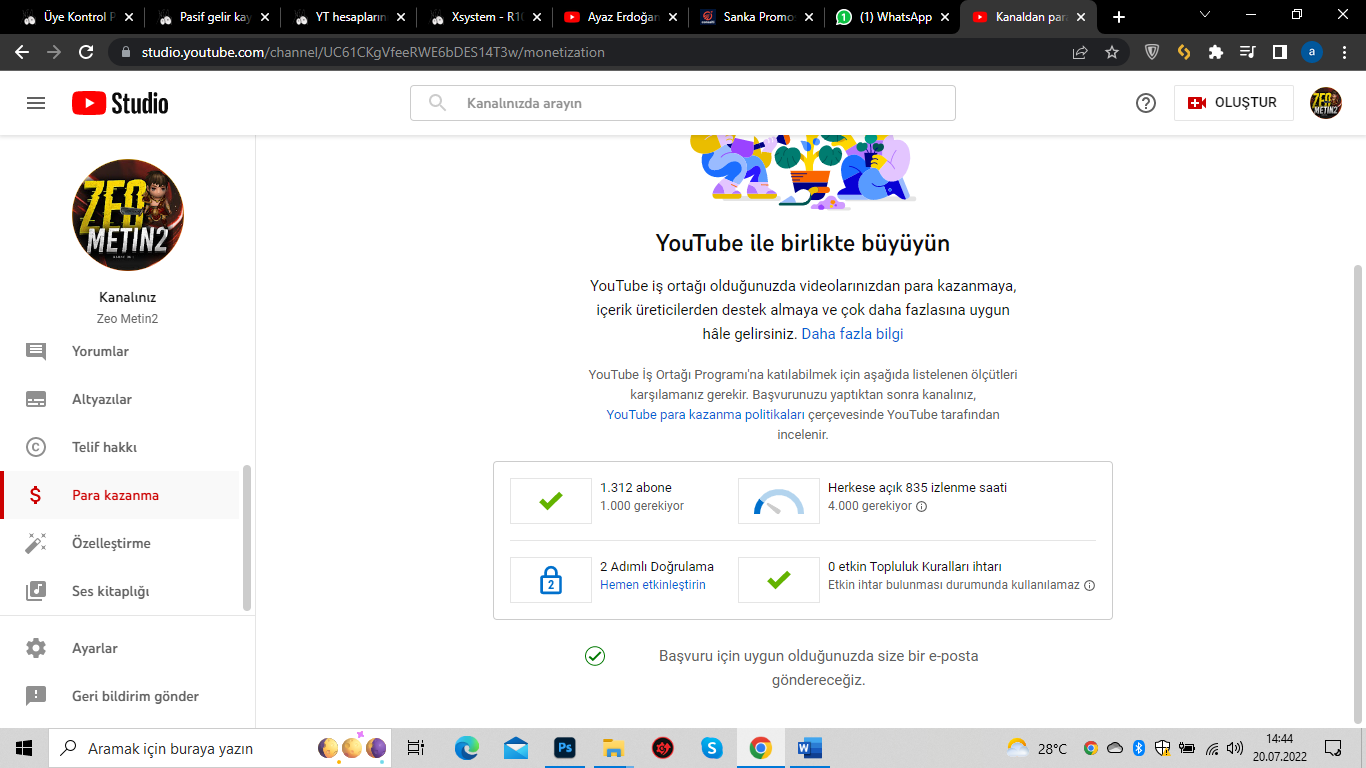Click the sidebar vertical scrollbar
The height and width of the screenshot is (768, 1366).
247,538
